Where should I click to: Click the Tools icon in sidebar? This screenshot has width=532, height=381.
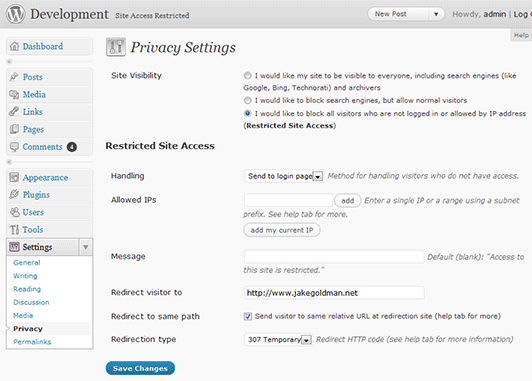[14, 230]
